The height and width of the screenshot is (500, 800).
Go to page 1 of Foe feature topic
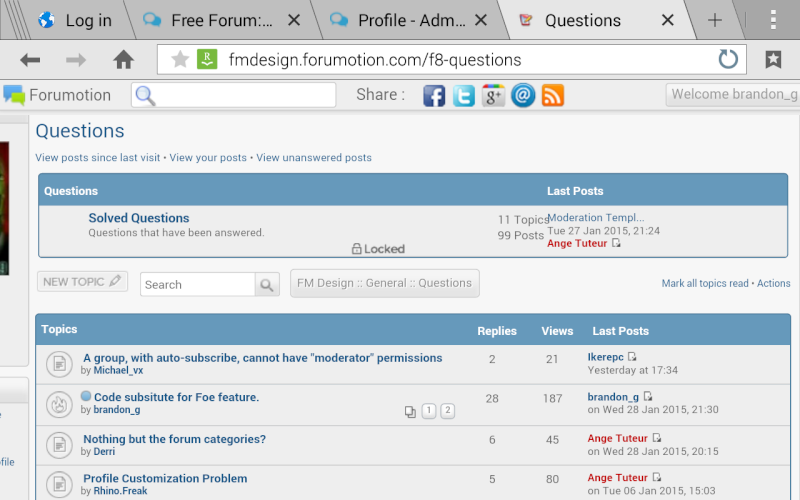point(429,410)
